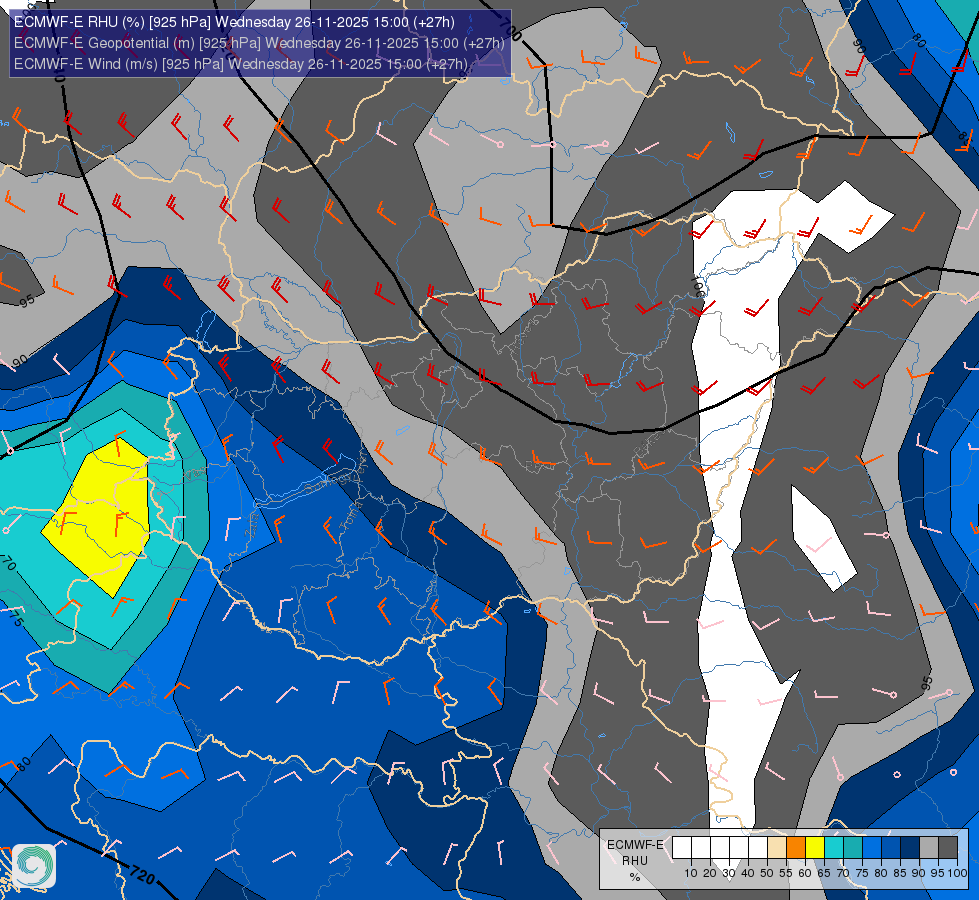This screenshot has width=979, height=900.
Task: Click the legend tick value 85
Action: [x=900, y=873]
